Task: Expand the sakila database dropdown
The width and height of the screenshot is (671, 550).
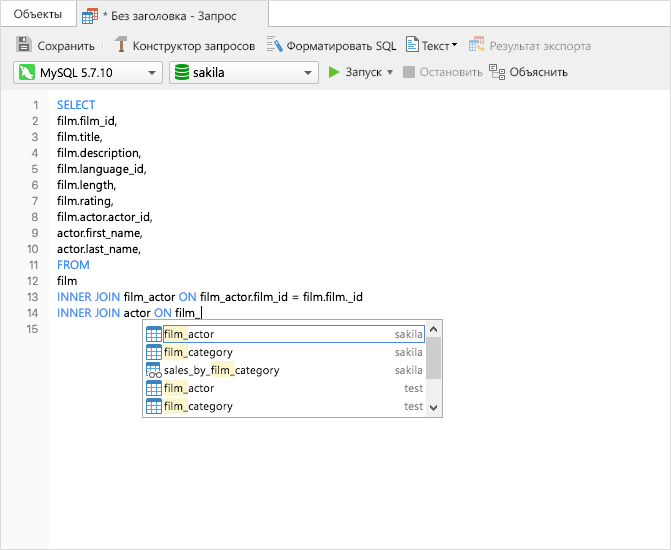Action: coord(307,73)
